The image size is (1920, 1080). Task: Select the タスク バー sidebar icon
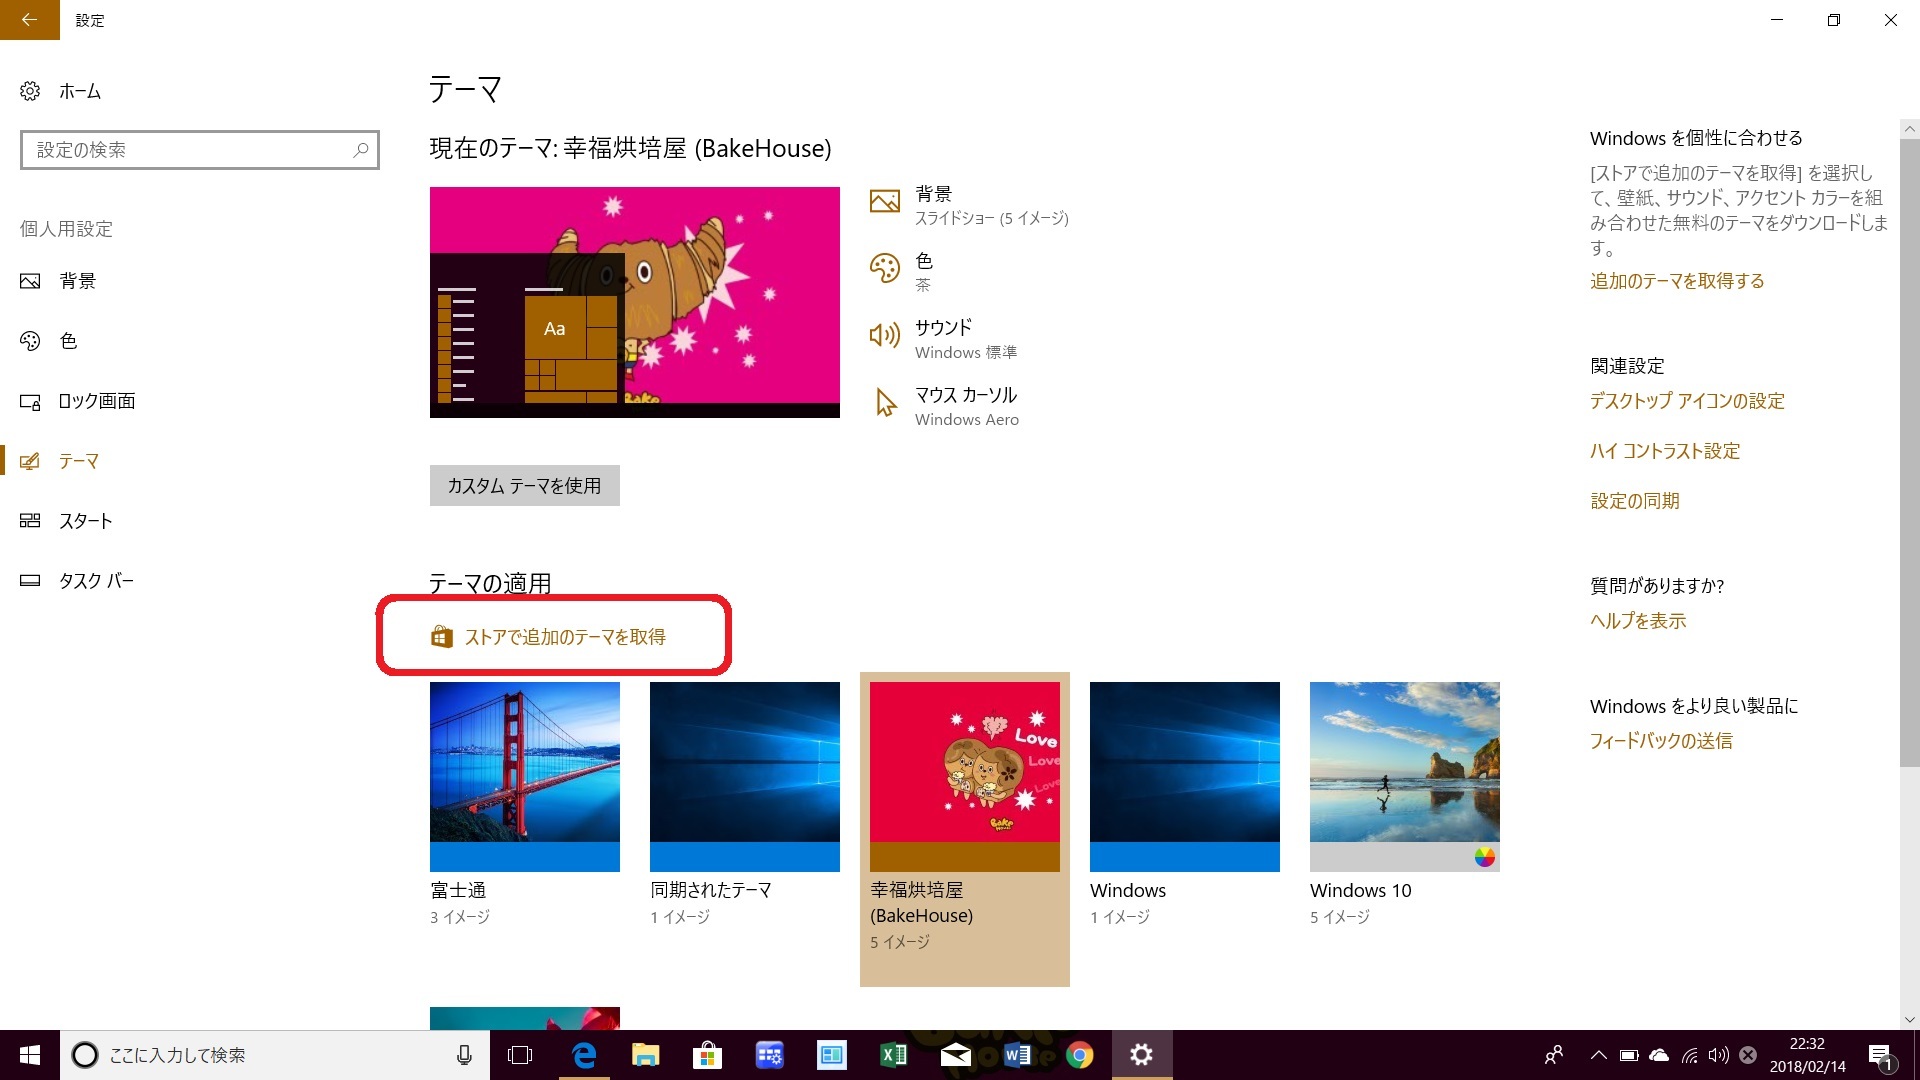coord(30,581)
